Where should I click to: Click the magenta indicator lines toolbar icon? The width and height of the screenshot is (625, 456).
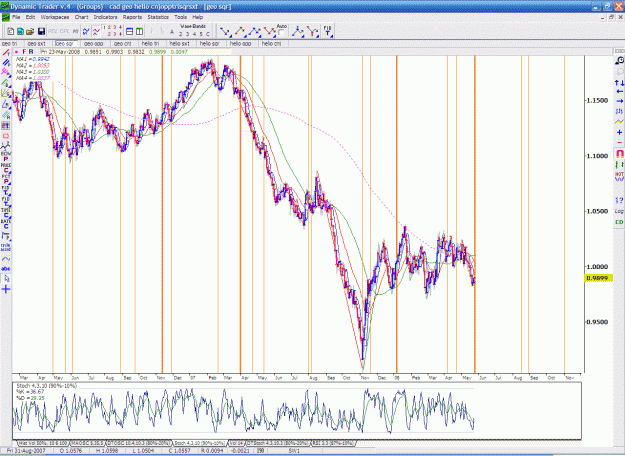tap(96, 31)
